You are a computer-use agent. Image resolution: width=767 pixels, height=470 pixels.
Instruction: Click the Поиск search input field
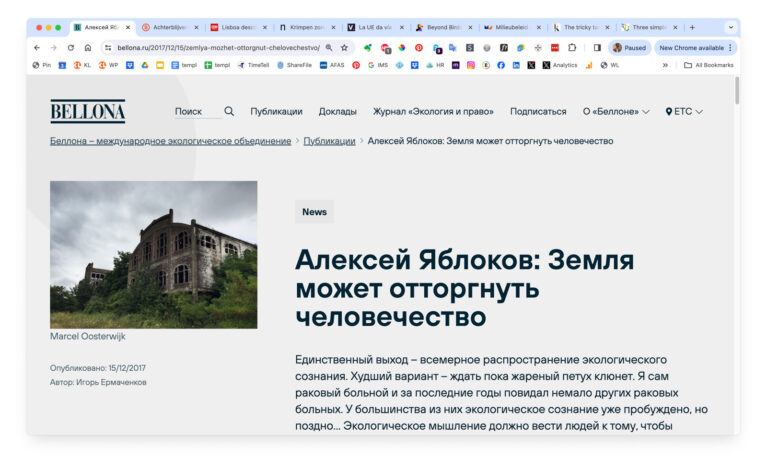[x=196, y=112]
